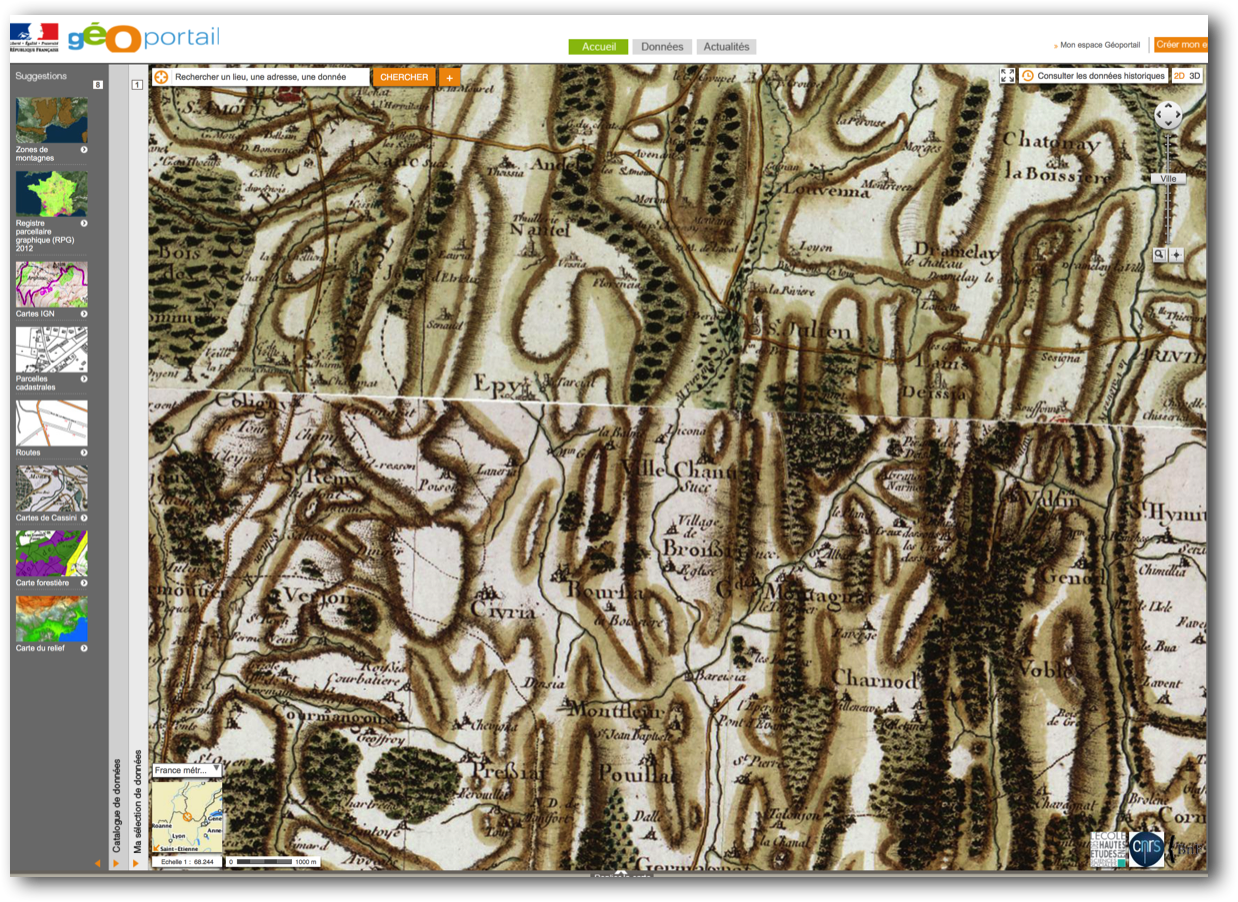The height and width of the screenshot is (902, 1238).
Task: Expand Catalogue de données with orange arrow
Action: pyautogui.click(x=117, y=863)
